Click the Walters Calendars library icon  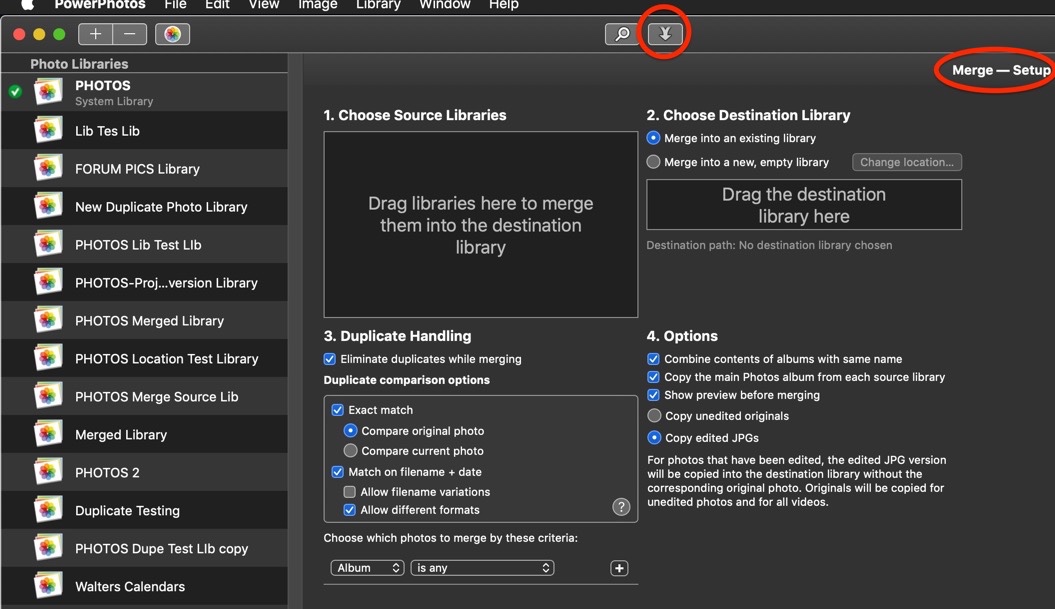[x=48, y=586]
